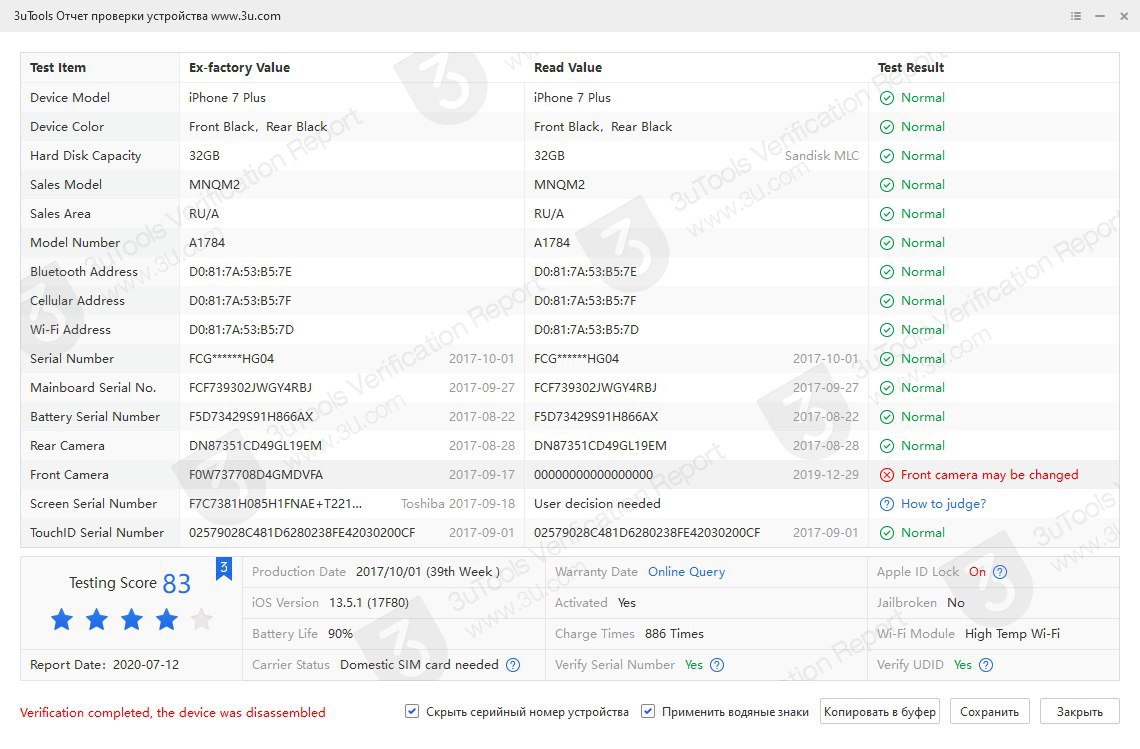Open 'Online Query' warranty link

(x=686, y=572)
